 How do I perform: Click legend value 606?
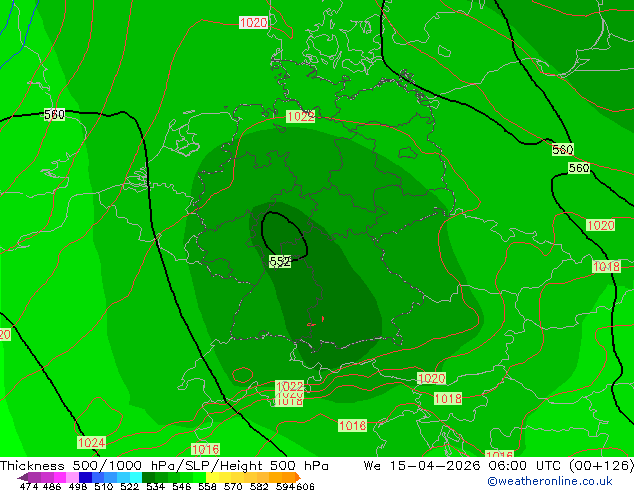[305, 486]
